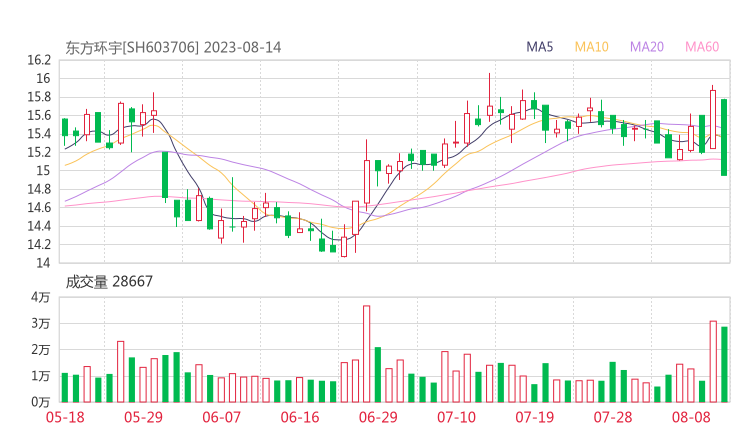Click the 成交量 28667 volume label
The height and width of the screenshot is (440, 740).
click(x=109, y=282)
